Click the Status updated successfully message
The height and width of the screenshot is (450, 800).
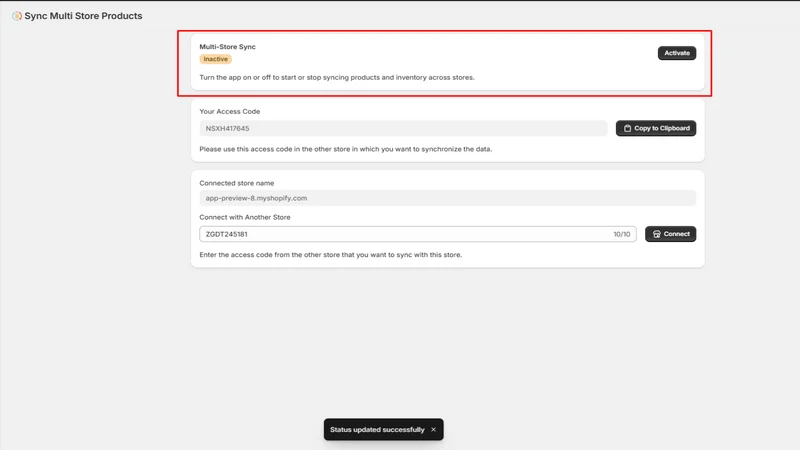click(x=377, y=430)
